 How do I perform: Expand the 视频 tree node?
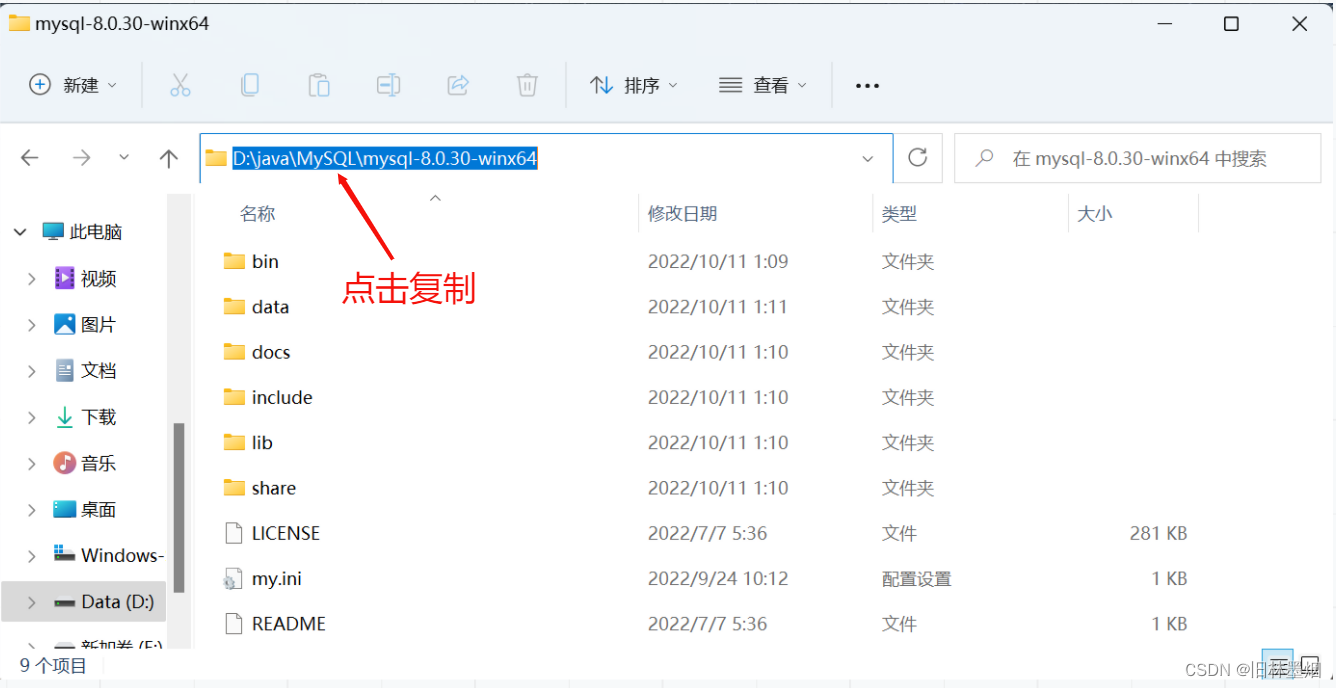pyautogui.click(x=32, y=278)
